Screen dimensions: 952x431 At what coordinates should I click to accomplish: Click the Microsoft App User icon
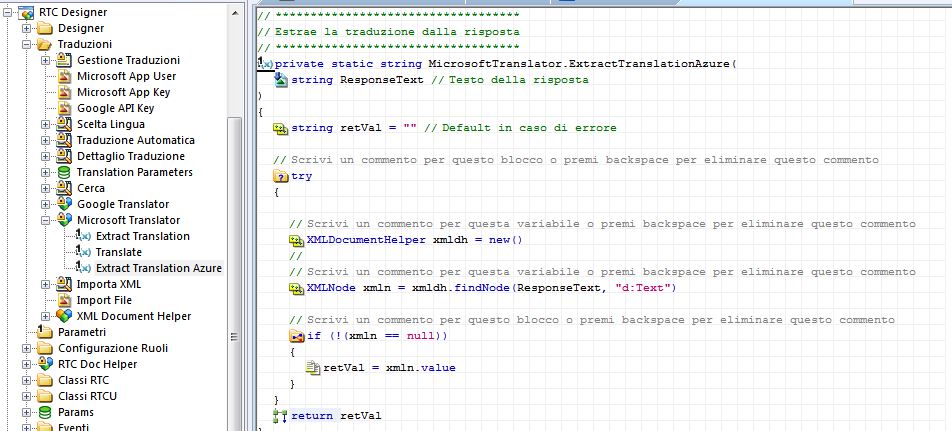click(x=64, y=76)
